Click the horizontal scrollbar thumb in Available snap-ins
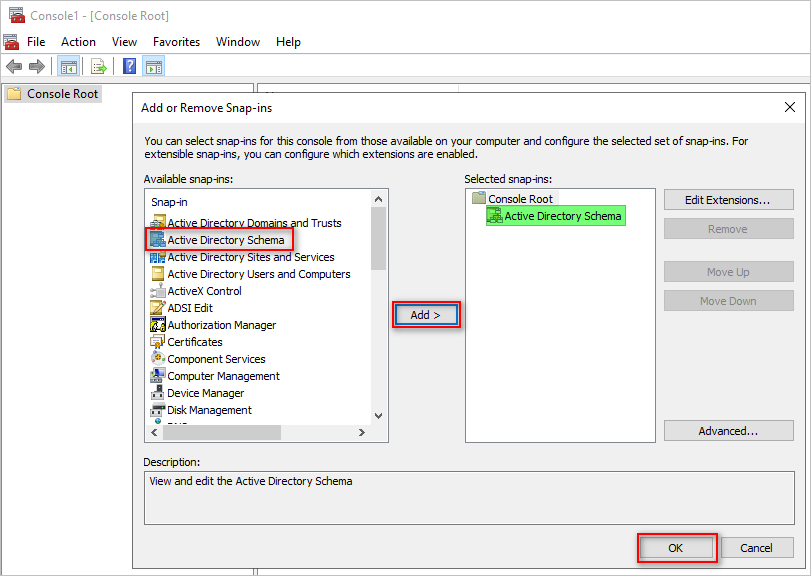 pos(222,432)
